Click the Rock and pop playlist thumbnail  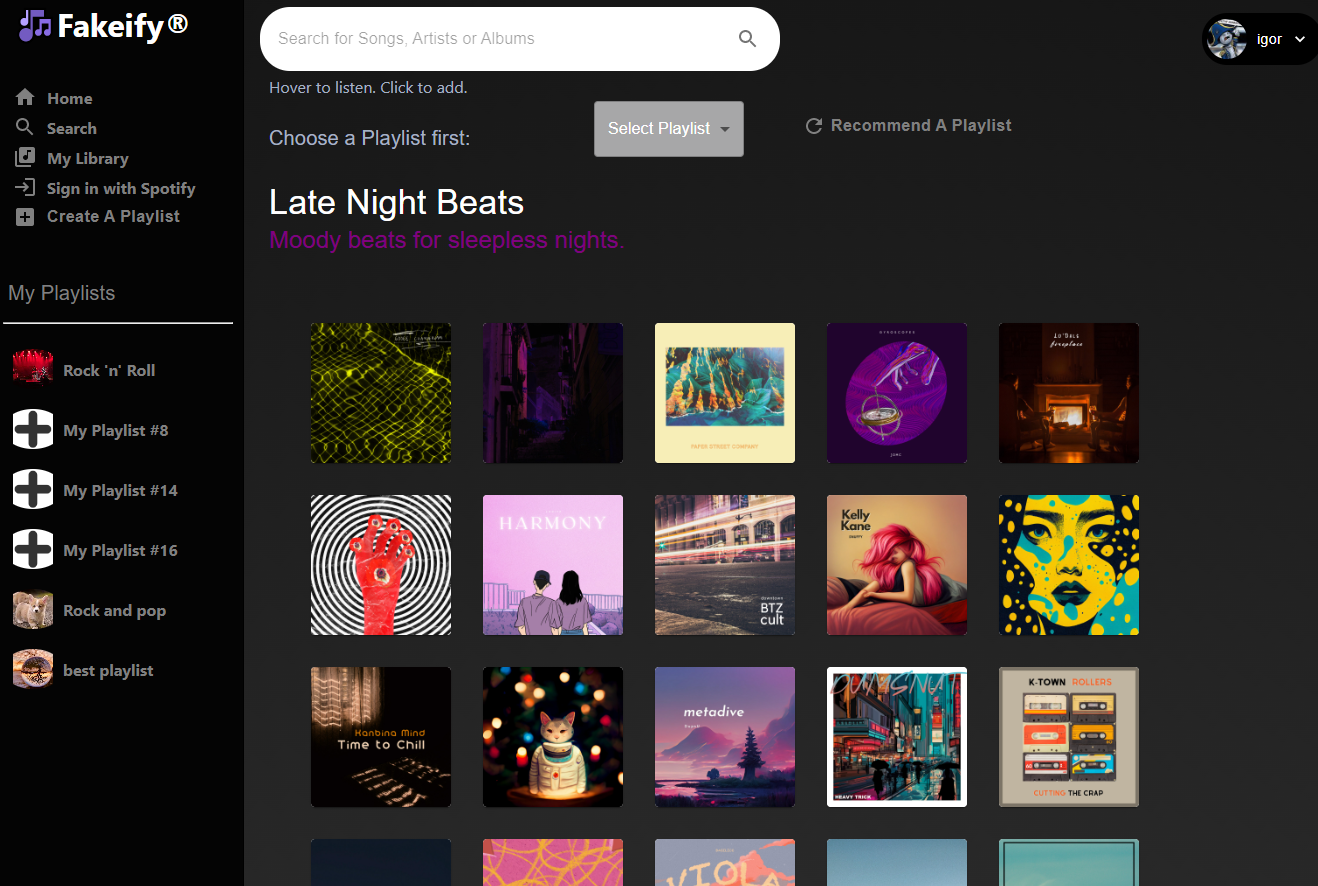33,610
